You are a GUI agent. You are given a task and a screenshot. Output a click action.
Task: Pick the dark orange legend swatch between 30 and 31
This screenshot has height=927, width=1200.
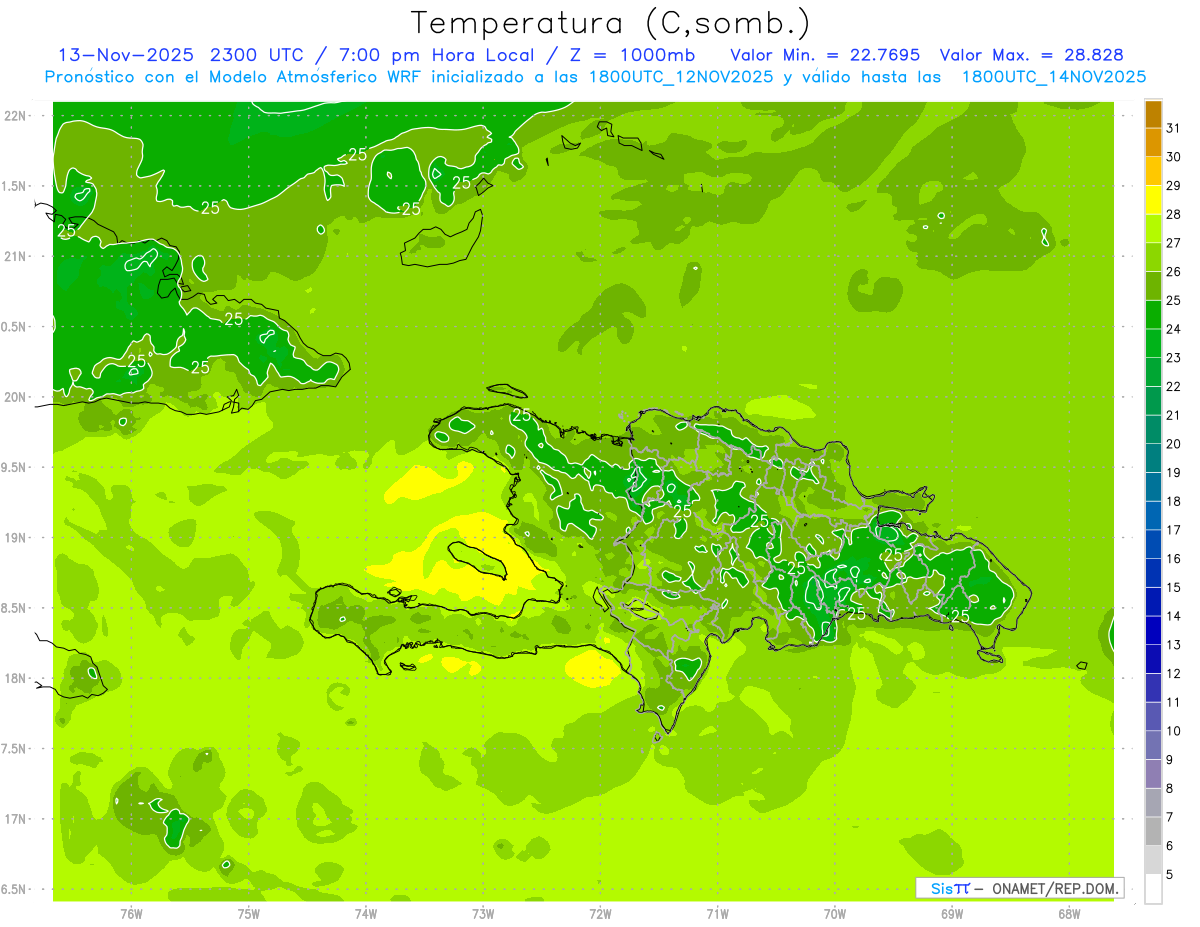tap(1153, 143)
